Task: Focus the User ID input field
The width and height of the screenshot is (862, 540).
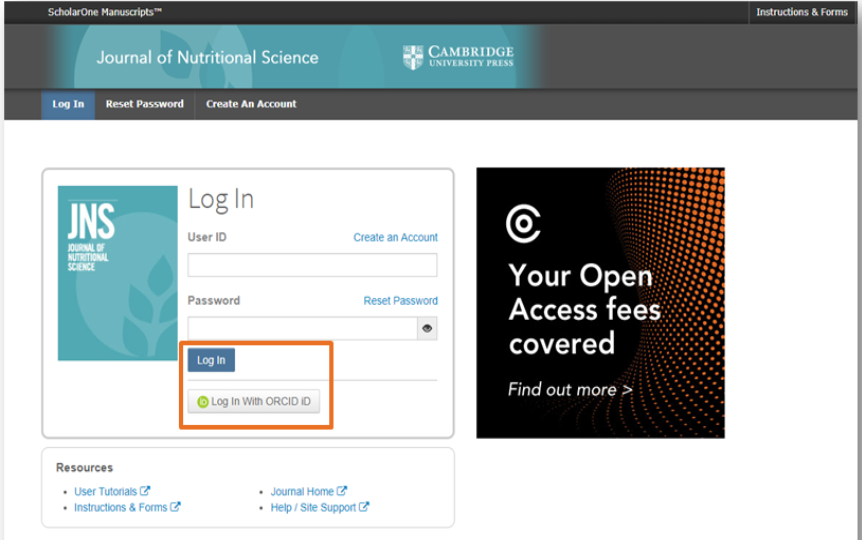Action: [x=312, y=265]
